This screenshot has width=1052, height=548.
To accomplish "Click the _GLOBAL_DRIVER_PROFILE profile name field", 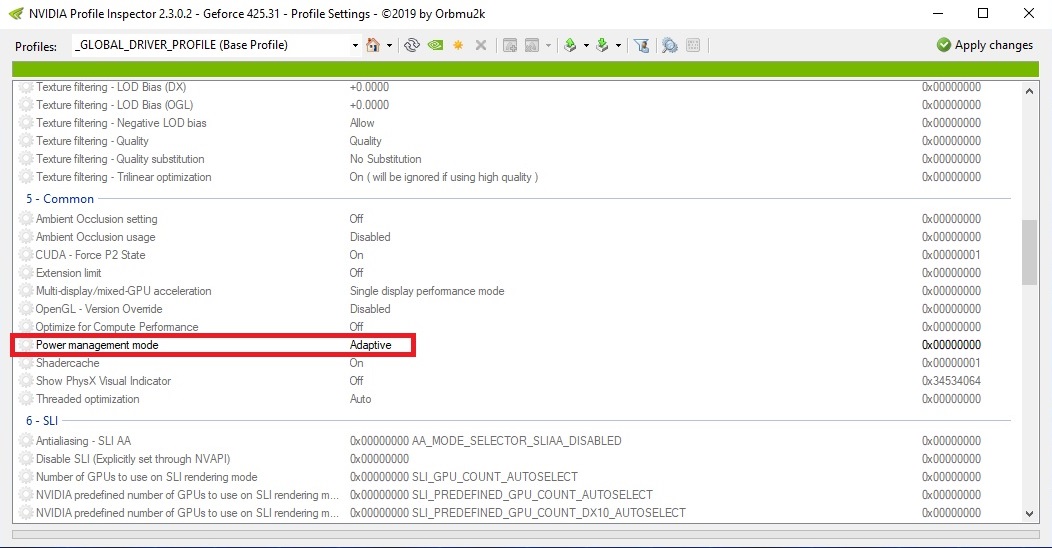I will click(211, 45).
